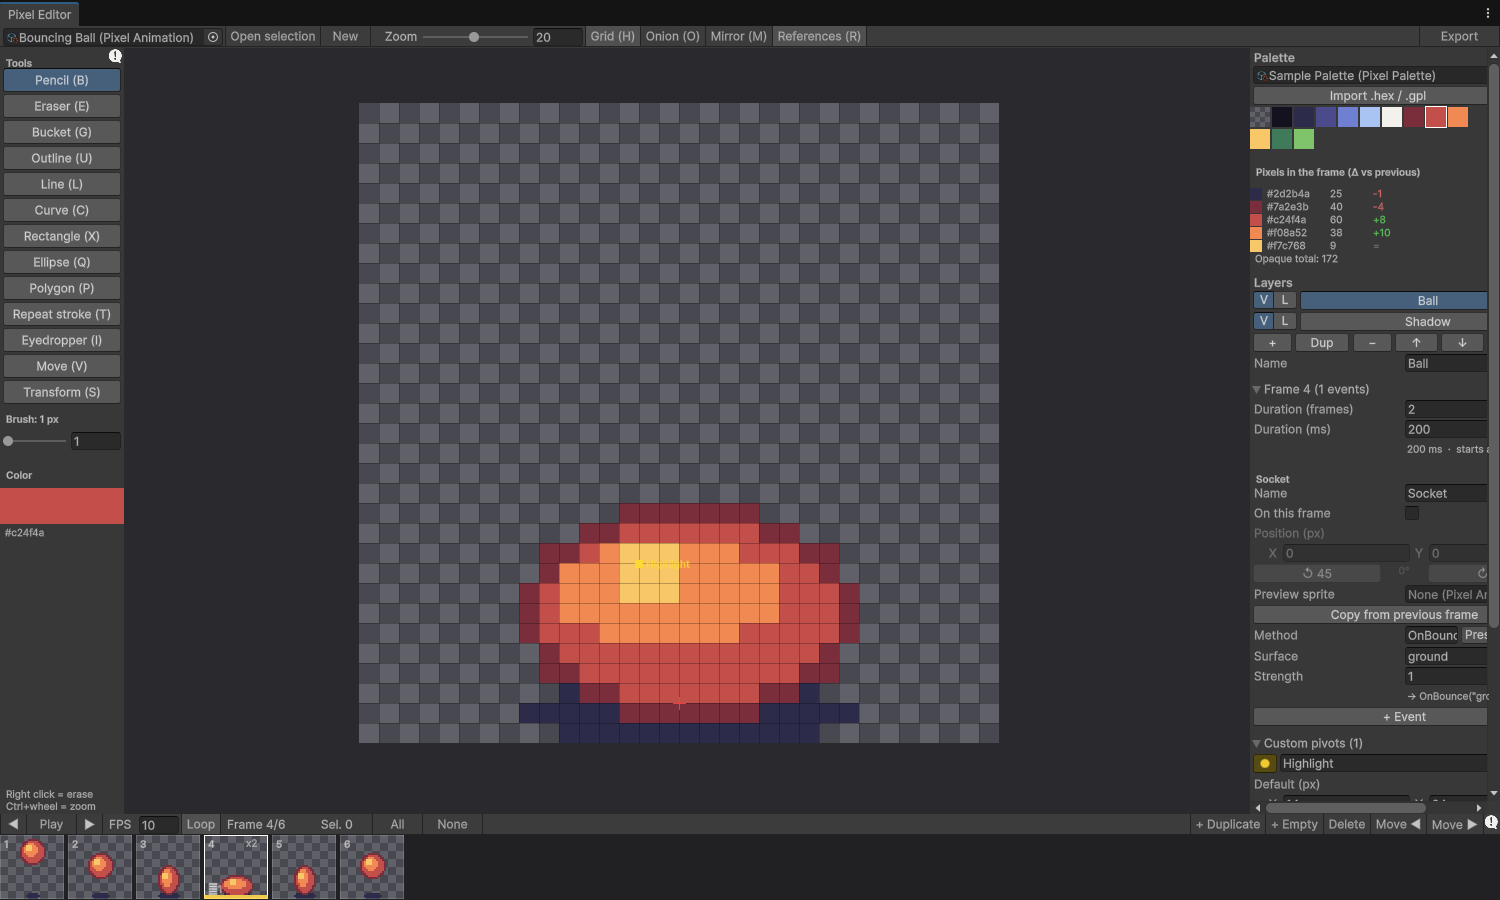Click + Duplicate frame button
The width and height of the screenshot is (1500, 900).
point(1228,824)
